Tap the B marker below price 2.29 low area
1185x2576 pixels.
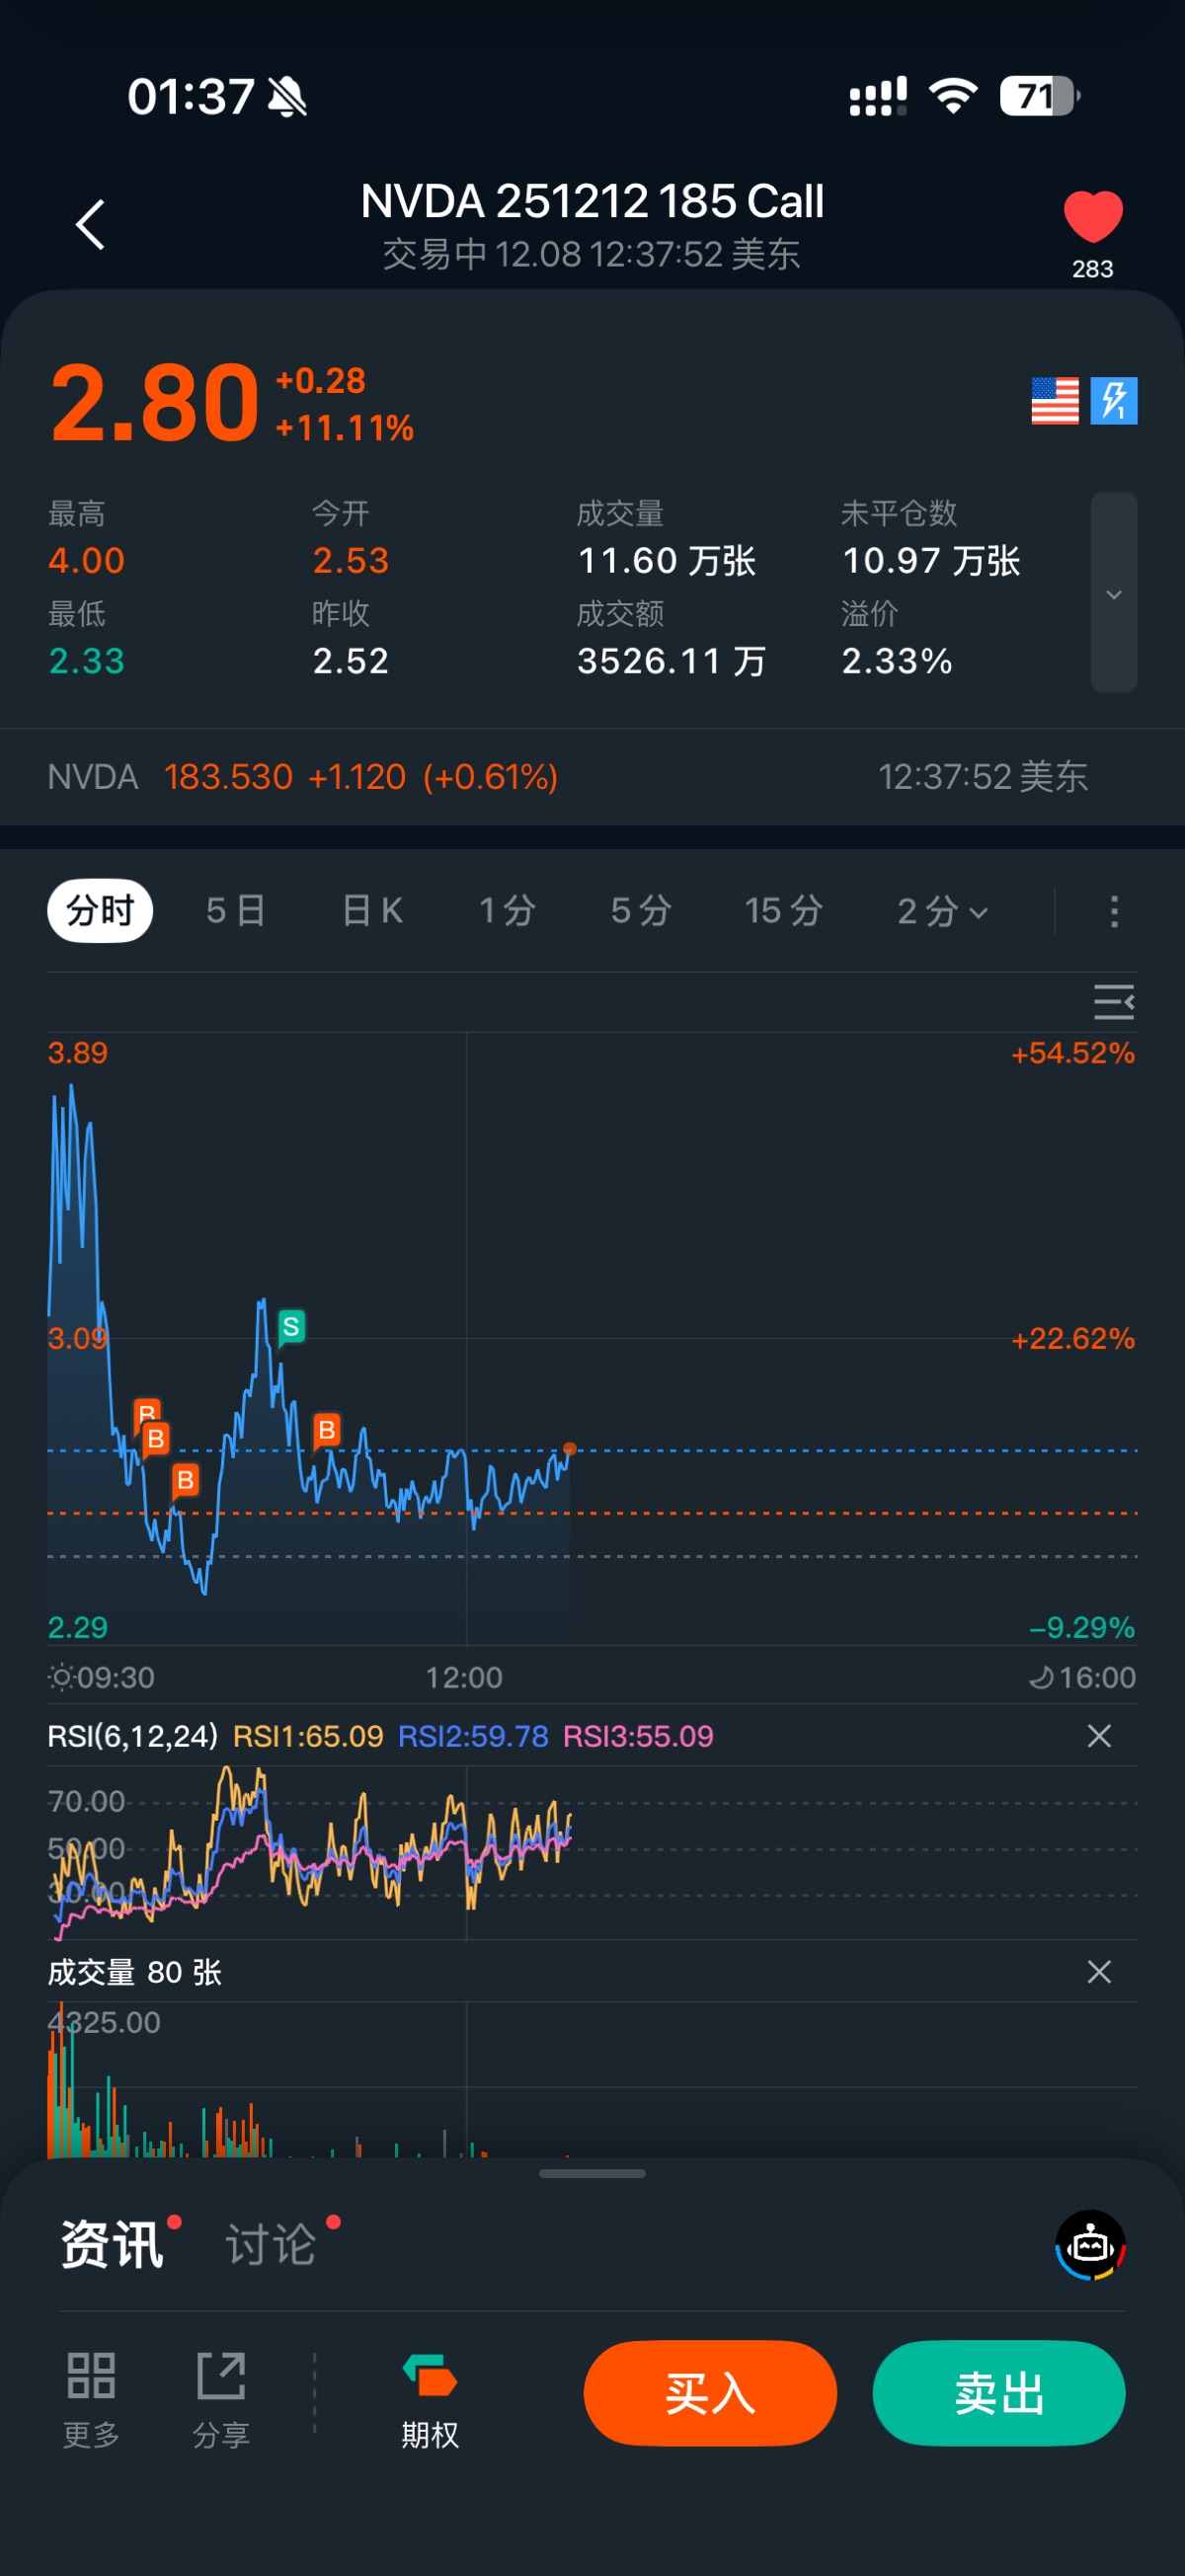click(x=185, y=1480)
